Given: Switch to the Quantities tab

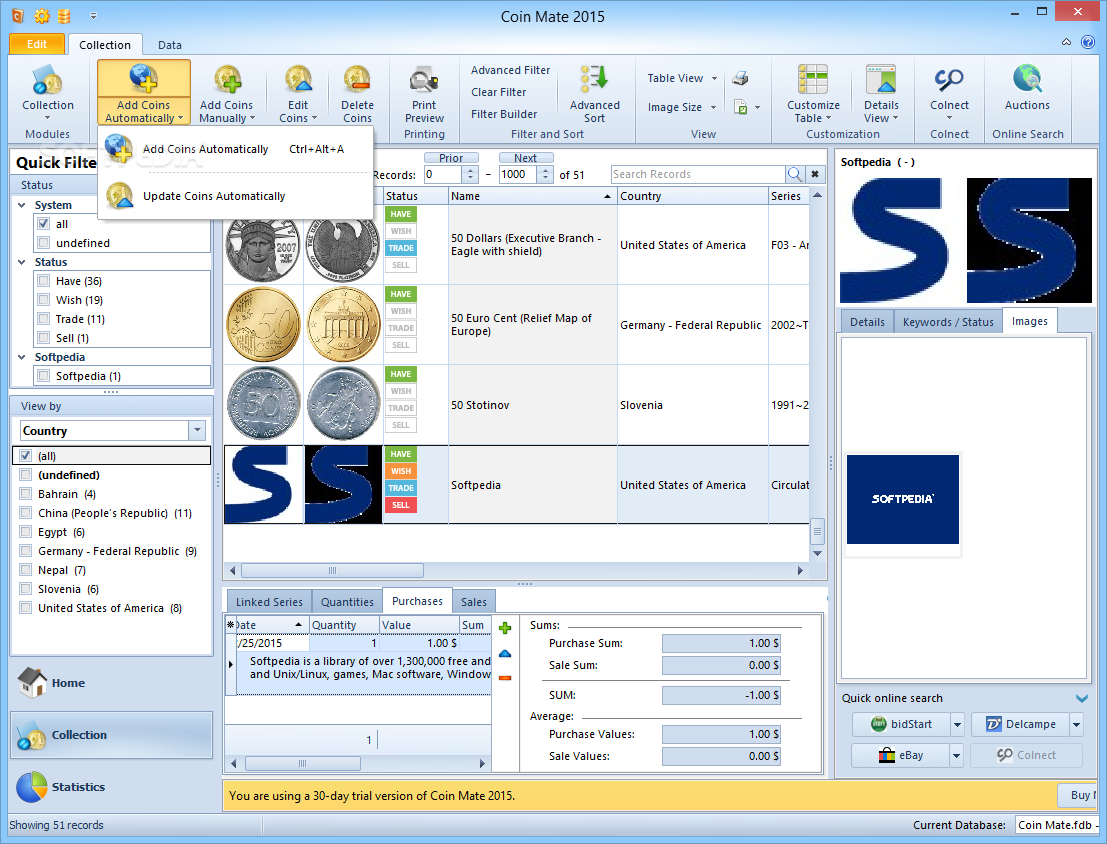Looking at the screenshot, I should click(x=347, y=602).
